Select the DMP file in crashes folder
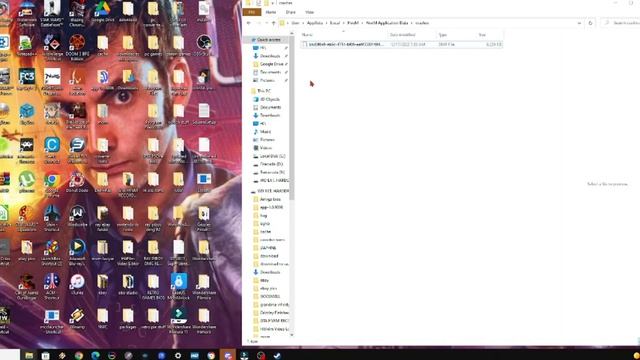Viewport: 640px width, 360px height. pos(402,44)
